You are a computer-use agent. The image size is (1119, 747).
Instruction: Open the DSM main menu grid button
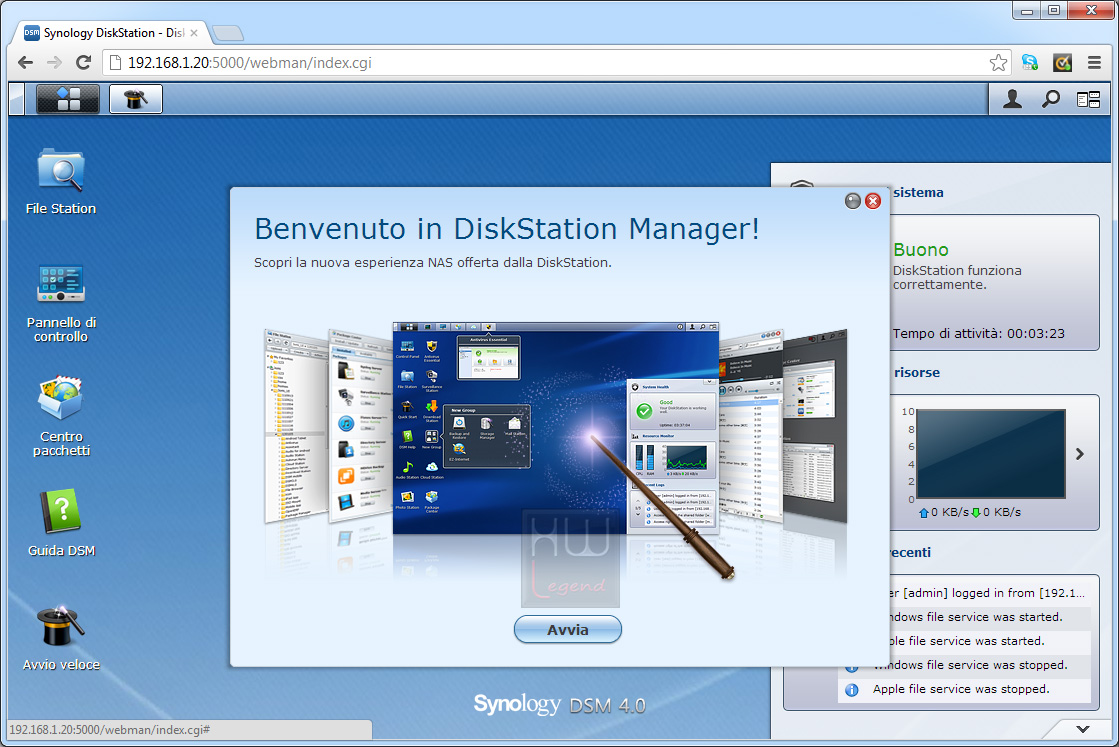point(68,98)
